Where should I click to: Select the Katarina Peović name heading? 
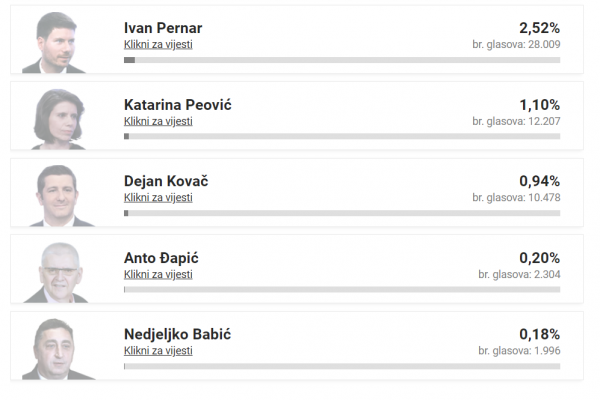(178, 104)
